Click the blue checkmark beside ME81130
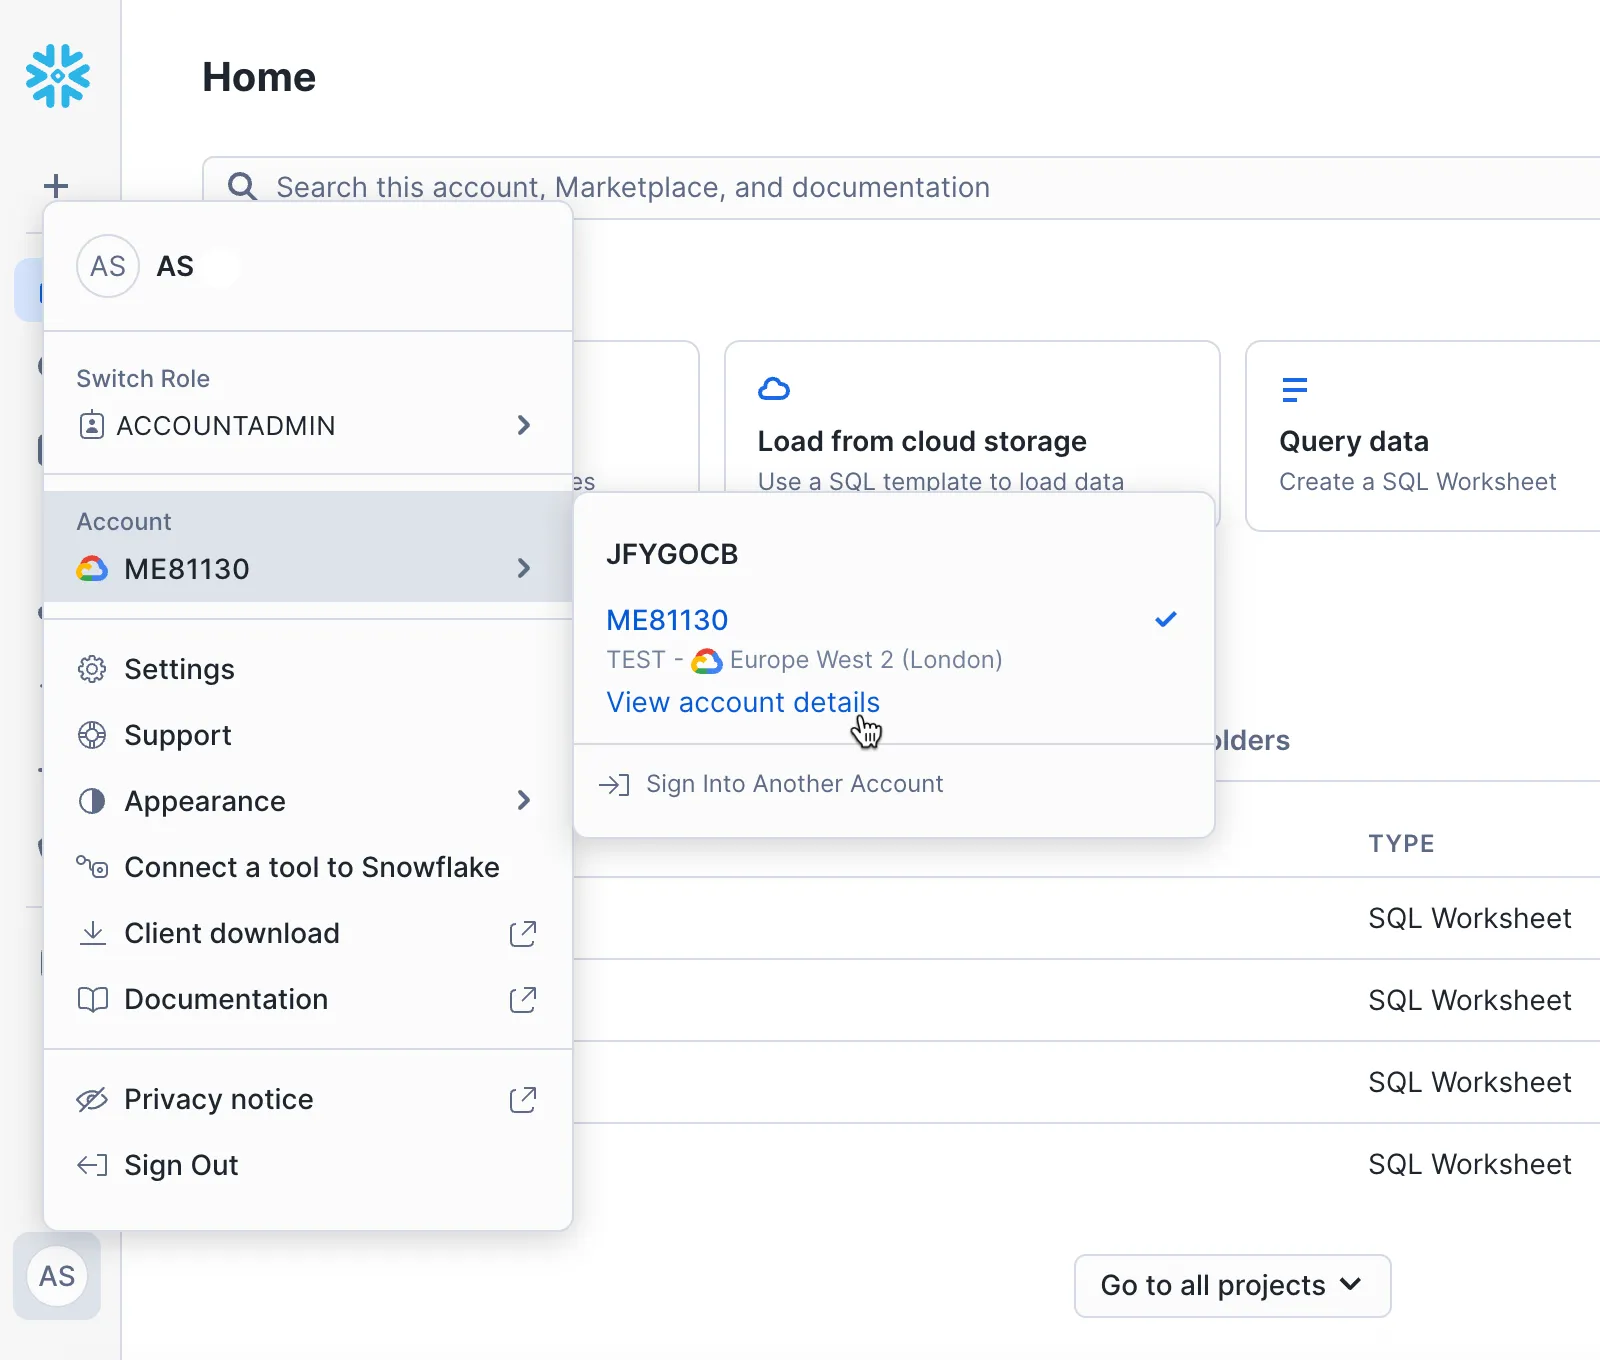The width and height of the screenshot is (1600, 1360). pyautogui.click(x=1166, y=620)
